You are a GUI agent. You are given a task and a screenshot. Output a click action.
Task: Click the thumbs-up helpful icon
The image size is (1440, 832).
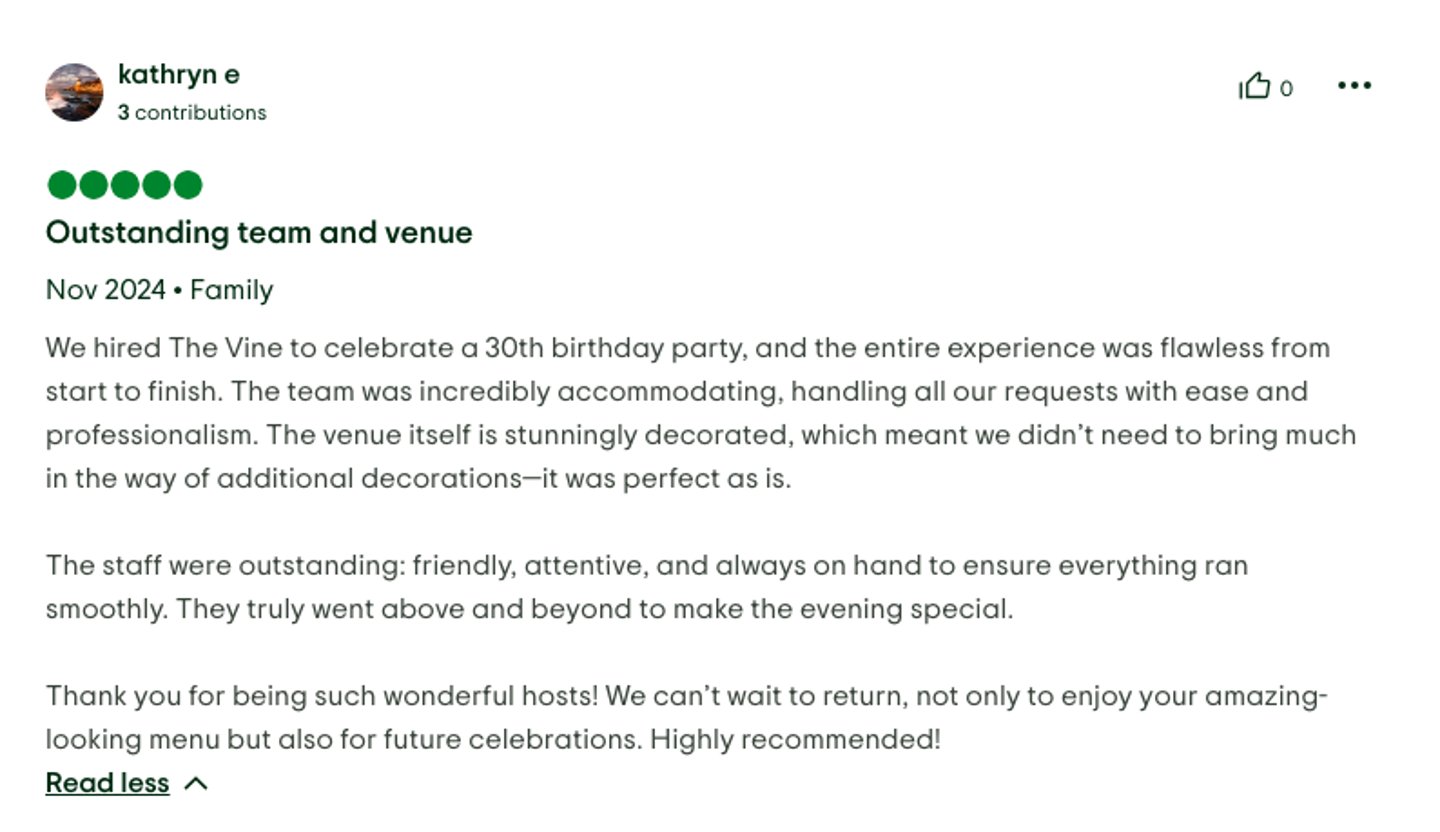click(1254, 87)
